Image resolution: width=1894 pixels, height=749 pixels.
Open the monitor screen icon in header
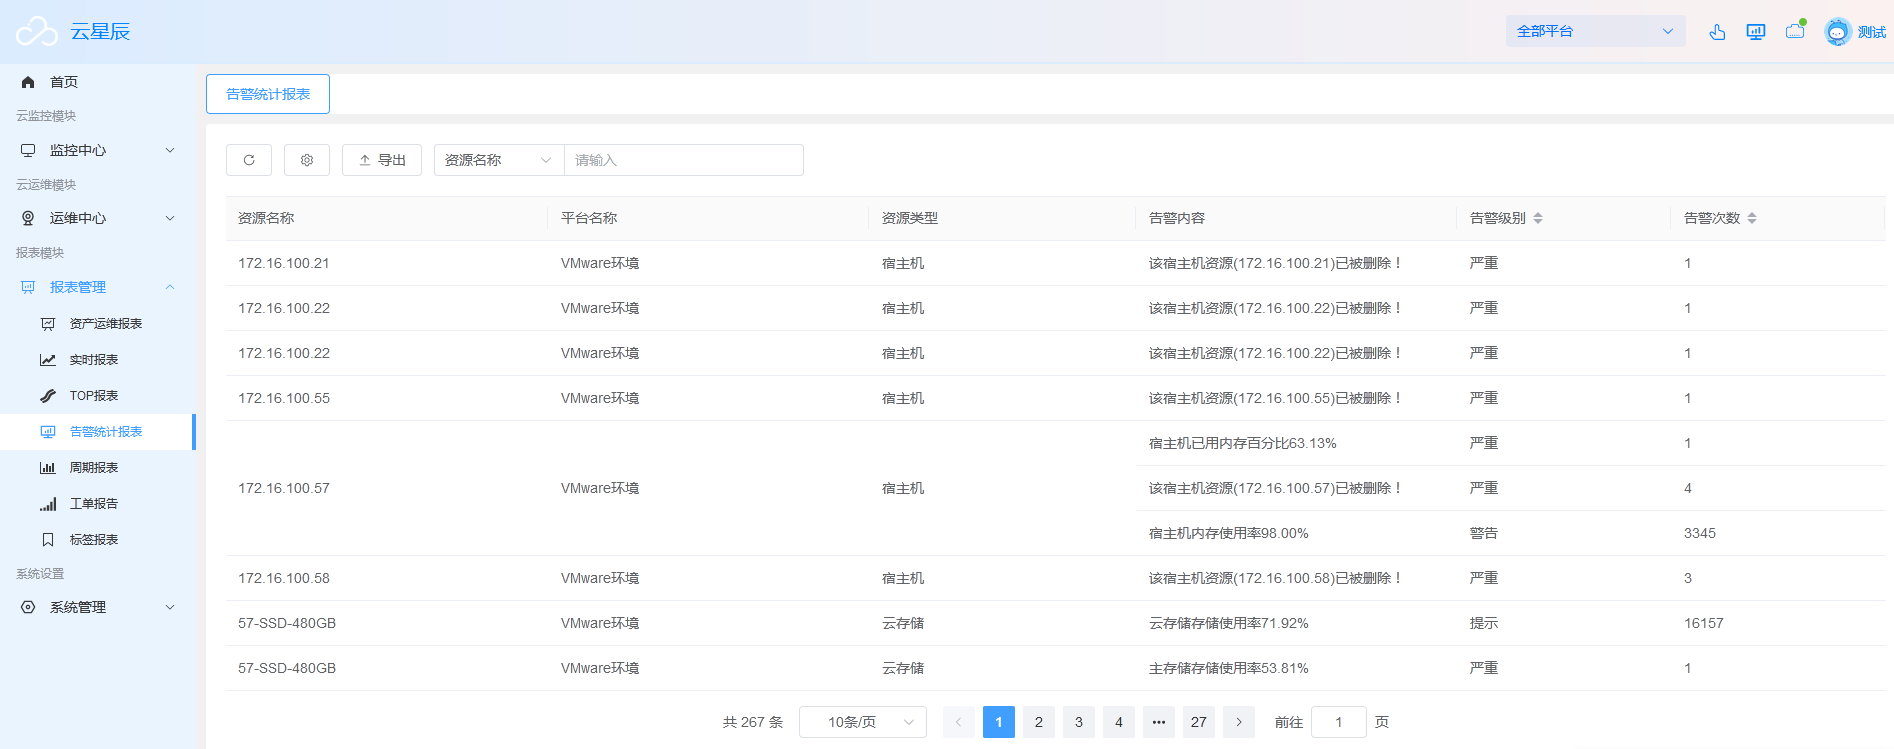[x=1756, y=32]
